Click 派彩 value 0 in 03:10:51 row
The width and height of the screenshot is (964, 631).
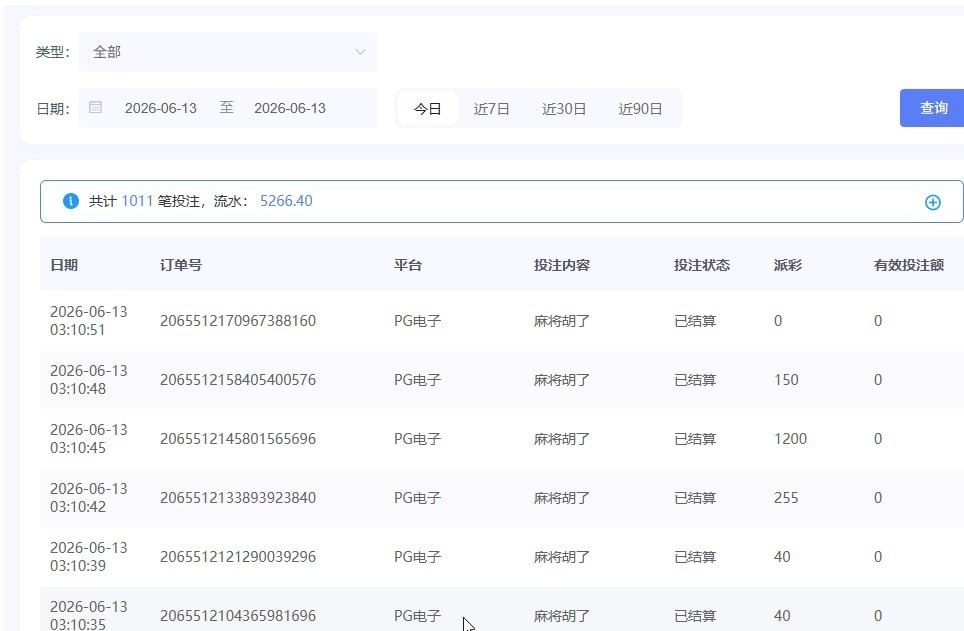coord(778,321)
